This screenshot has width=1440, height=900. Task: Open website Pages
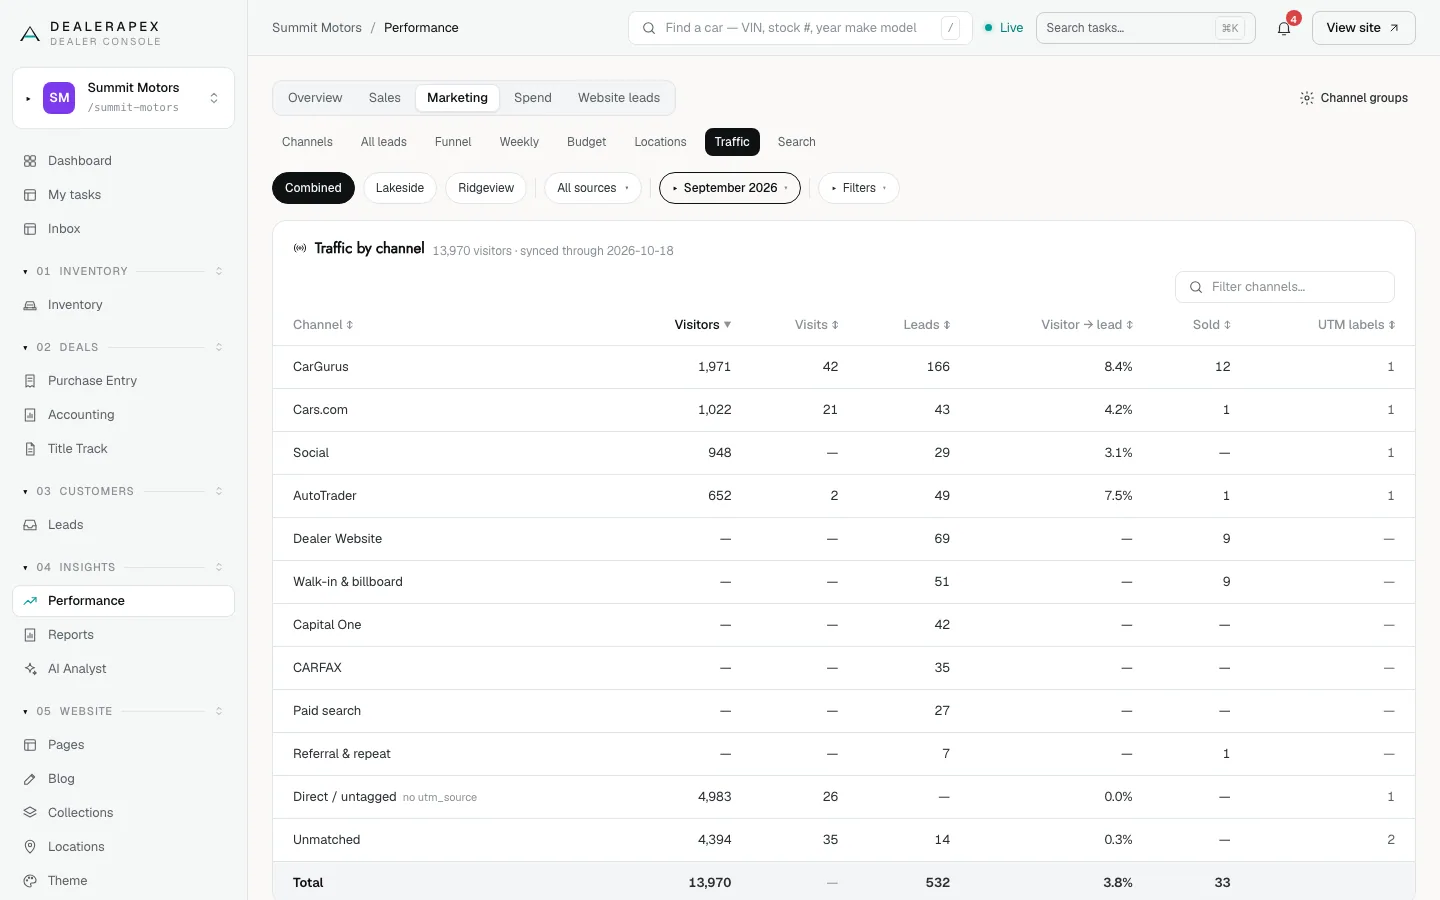(x=123, y=745)
